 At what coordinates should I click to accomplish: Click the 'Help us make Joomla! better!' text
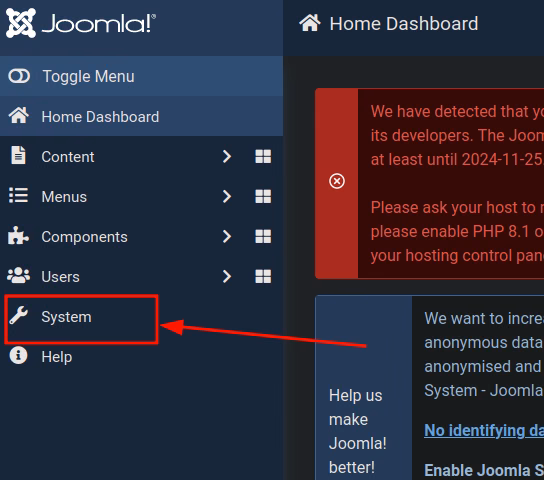357,431
